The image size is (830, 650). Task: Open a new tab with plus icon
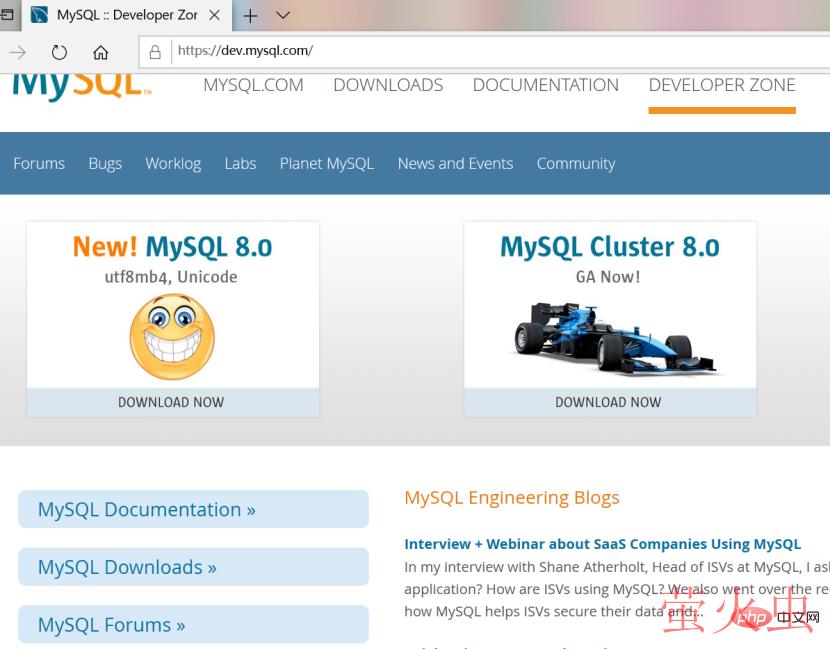click(x=250, y=15)
